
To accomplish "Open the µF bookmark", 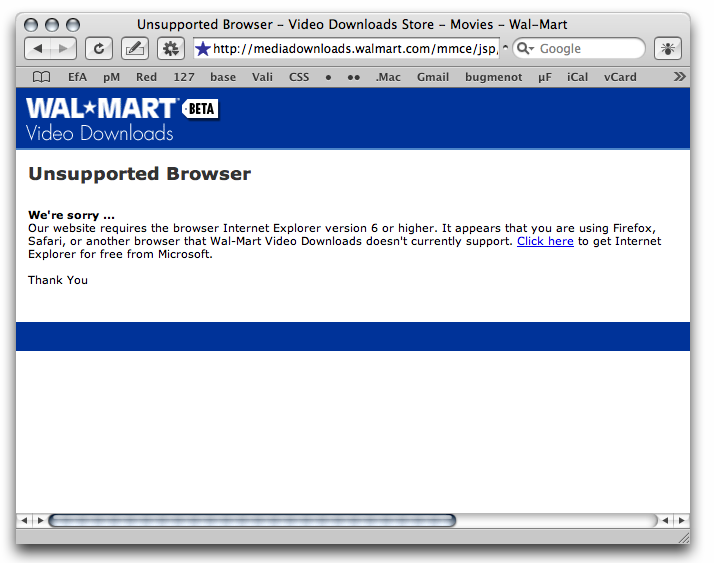I will 545,77.
